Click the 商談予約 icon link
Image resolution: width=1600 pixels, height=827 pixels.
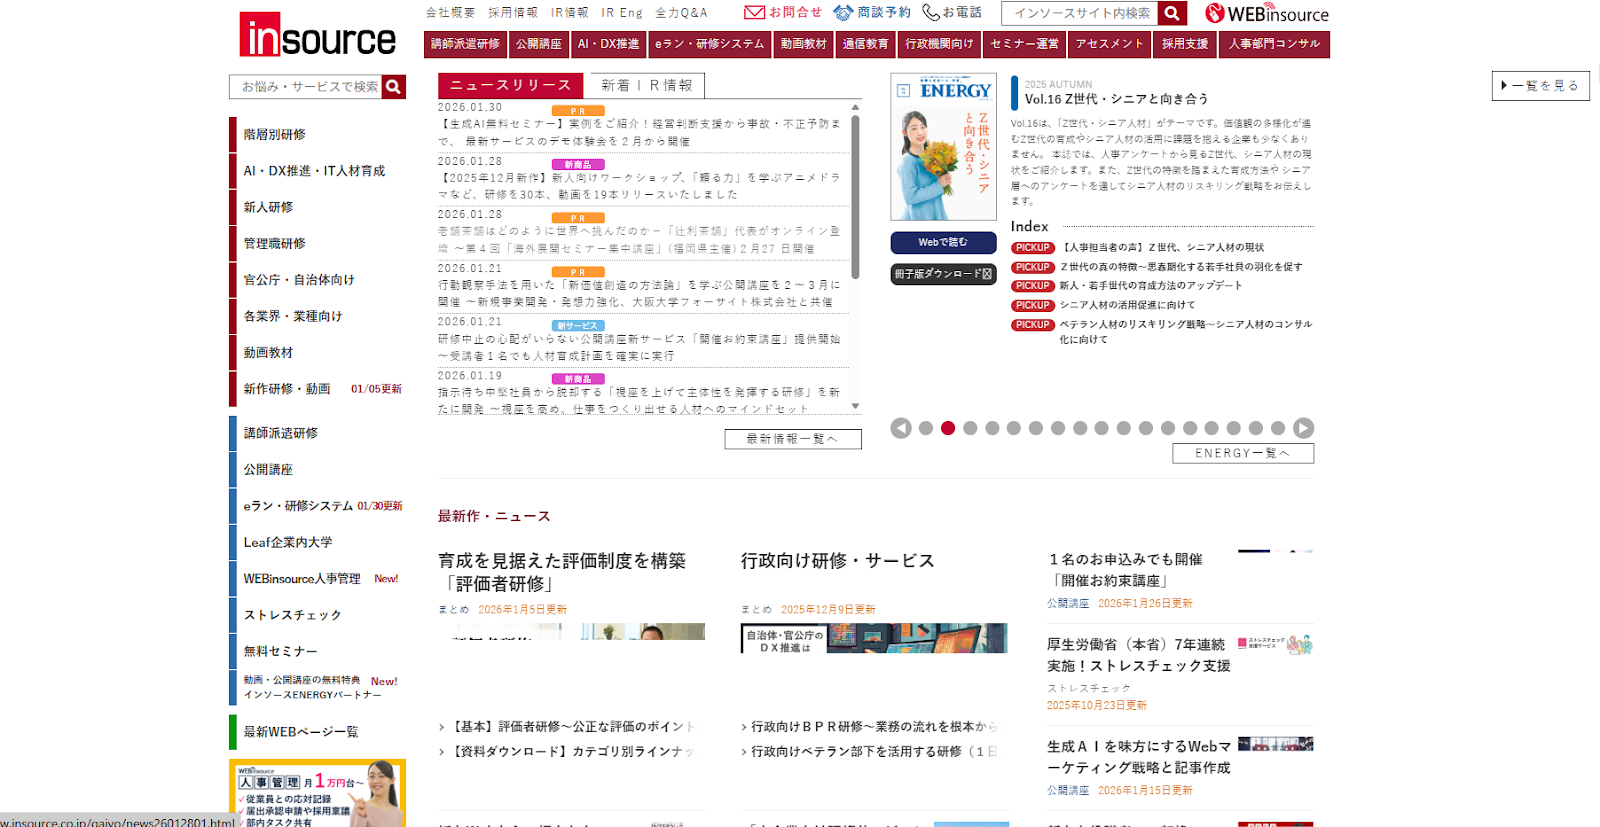click(x=872, y=12)
